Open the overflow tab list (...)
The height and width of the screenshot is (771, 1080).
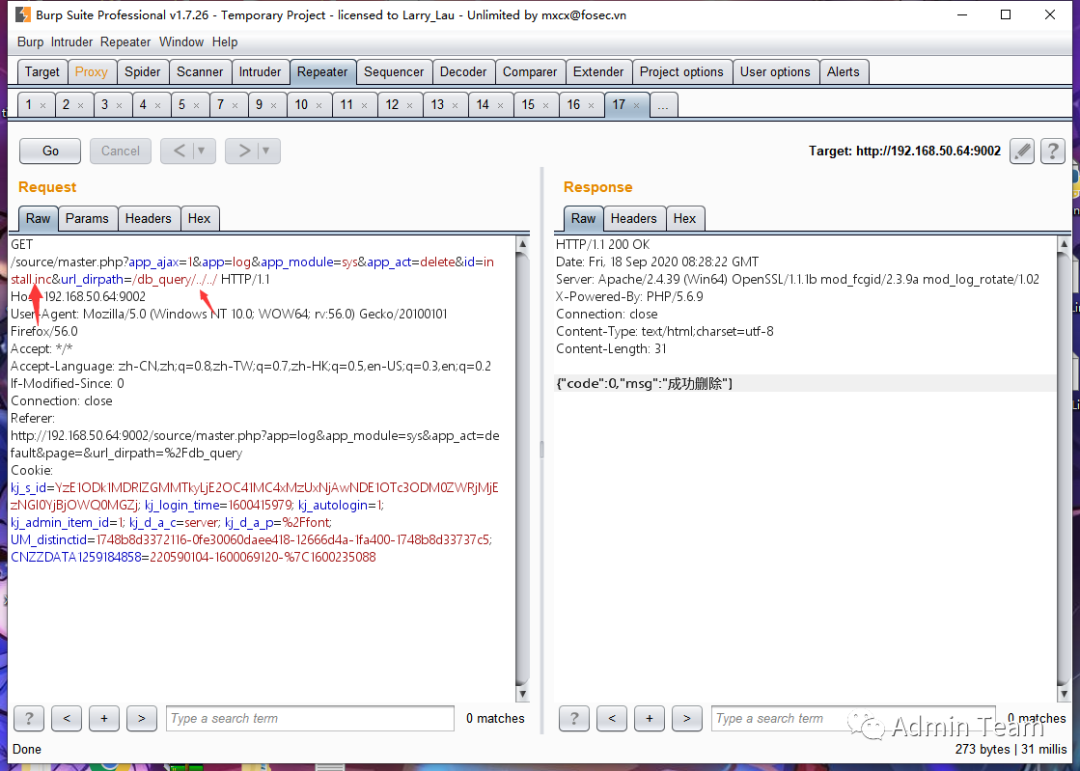coord(663,105)
